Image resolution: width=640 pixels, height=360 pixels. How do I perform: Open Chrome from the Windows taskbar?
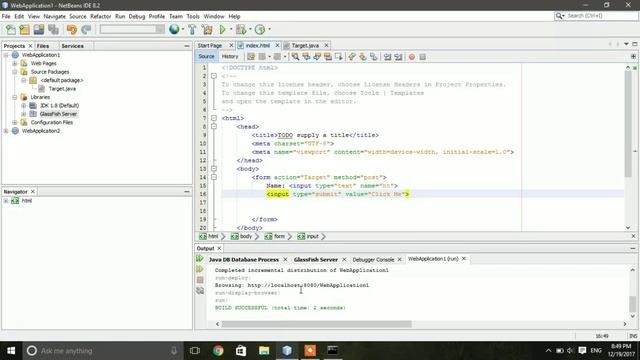click(x=218, y=351)
